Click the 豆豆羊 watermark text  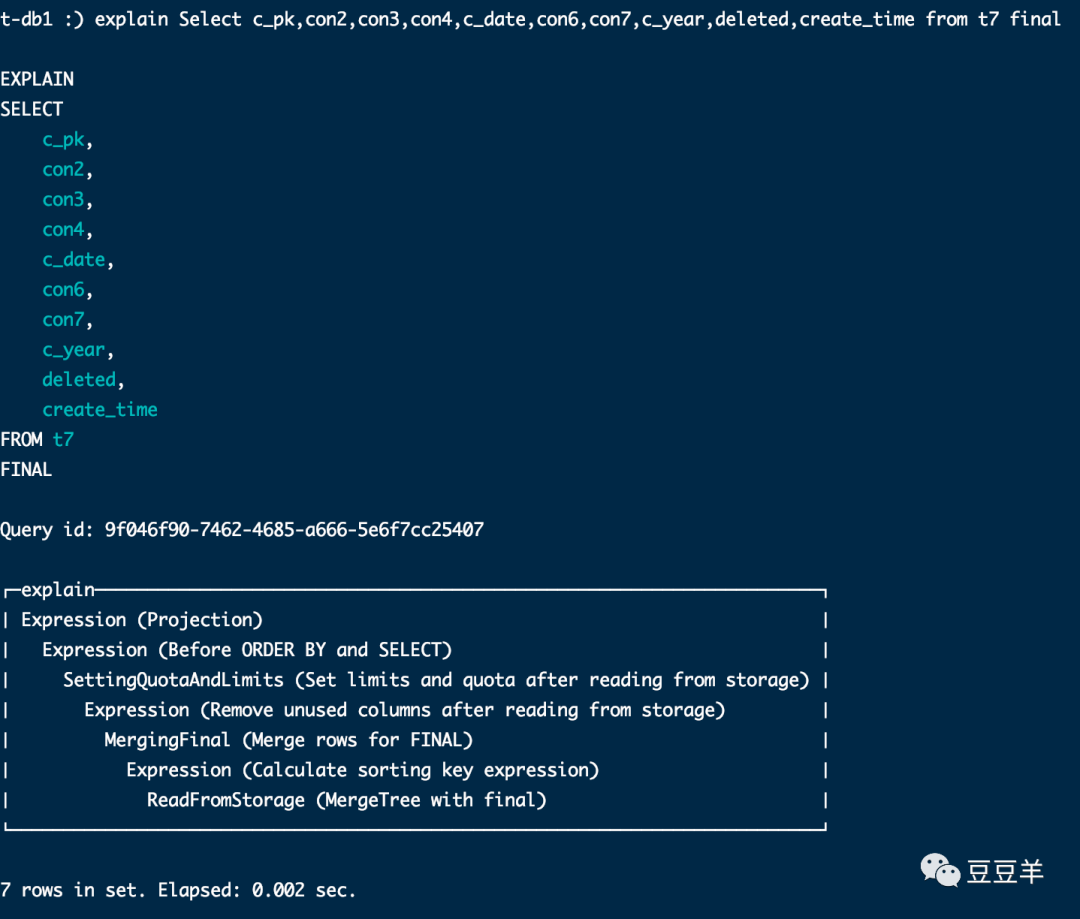point(1005,871)
